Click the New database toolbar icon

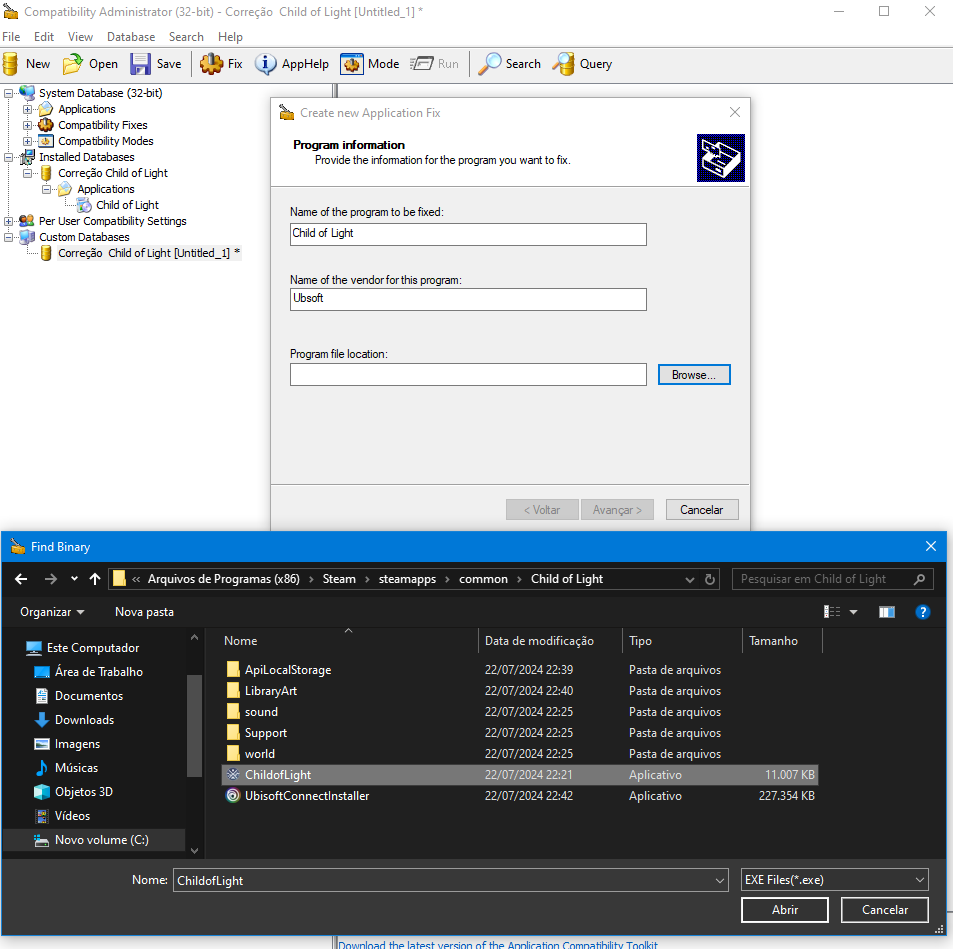point(10,64)
